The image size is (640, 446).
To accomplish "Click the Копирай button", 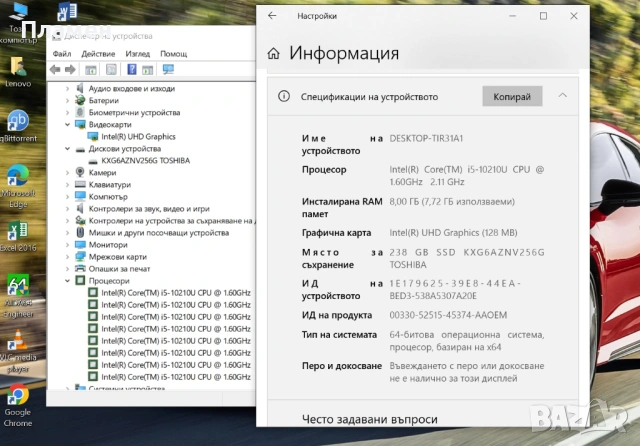I will tap(512, 96).
